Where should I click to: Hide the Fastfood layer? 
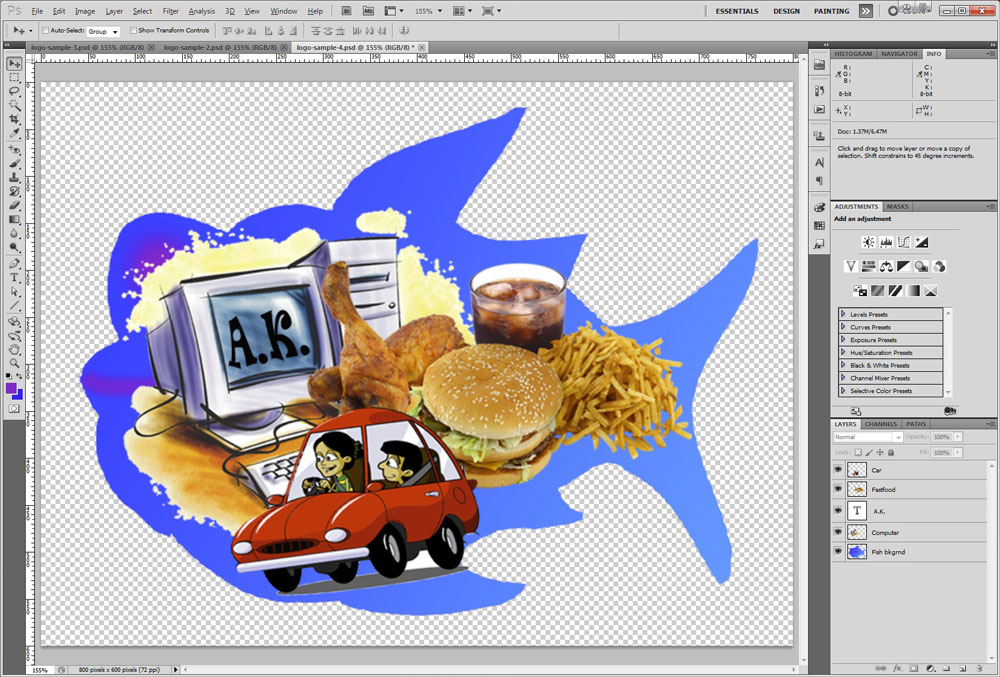point(838,489)
